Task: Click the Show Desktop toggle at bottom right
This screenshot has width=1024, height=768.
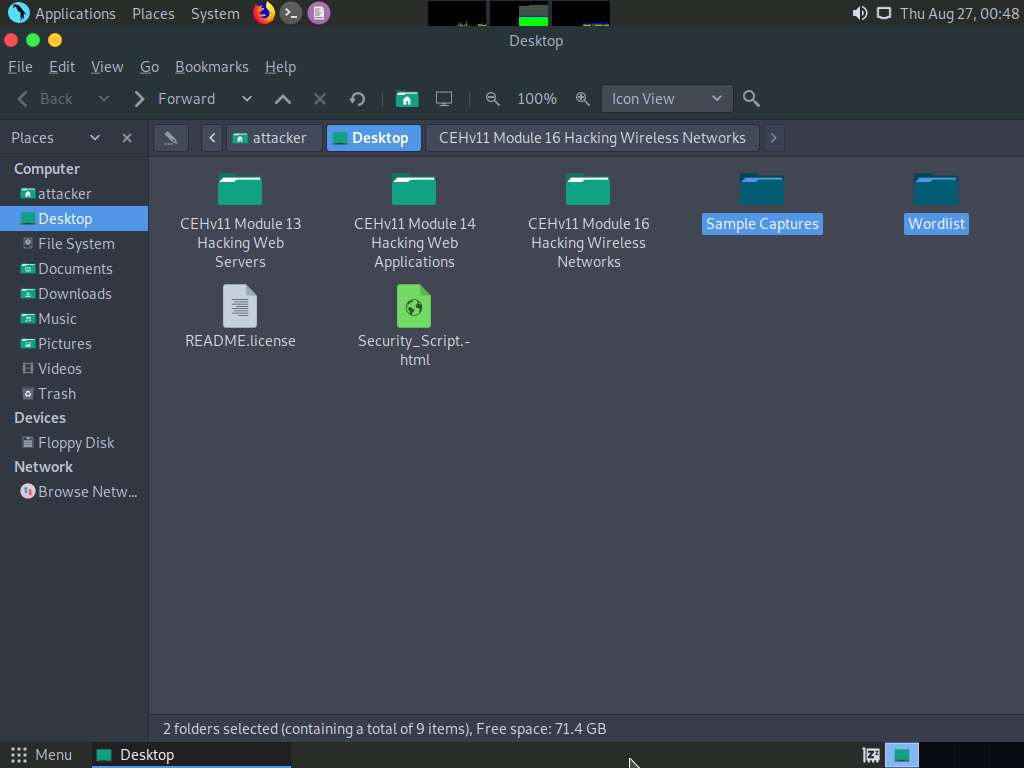Action: click(x=902, y=755)
